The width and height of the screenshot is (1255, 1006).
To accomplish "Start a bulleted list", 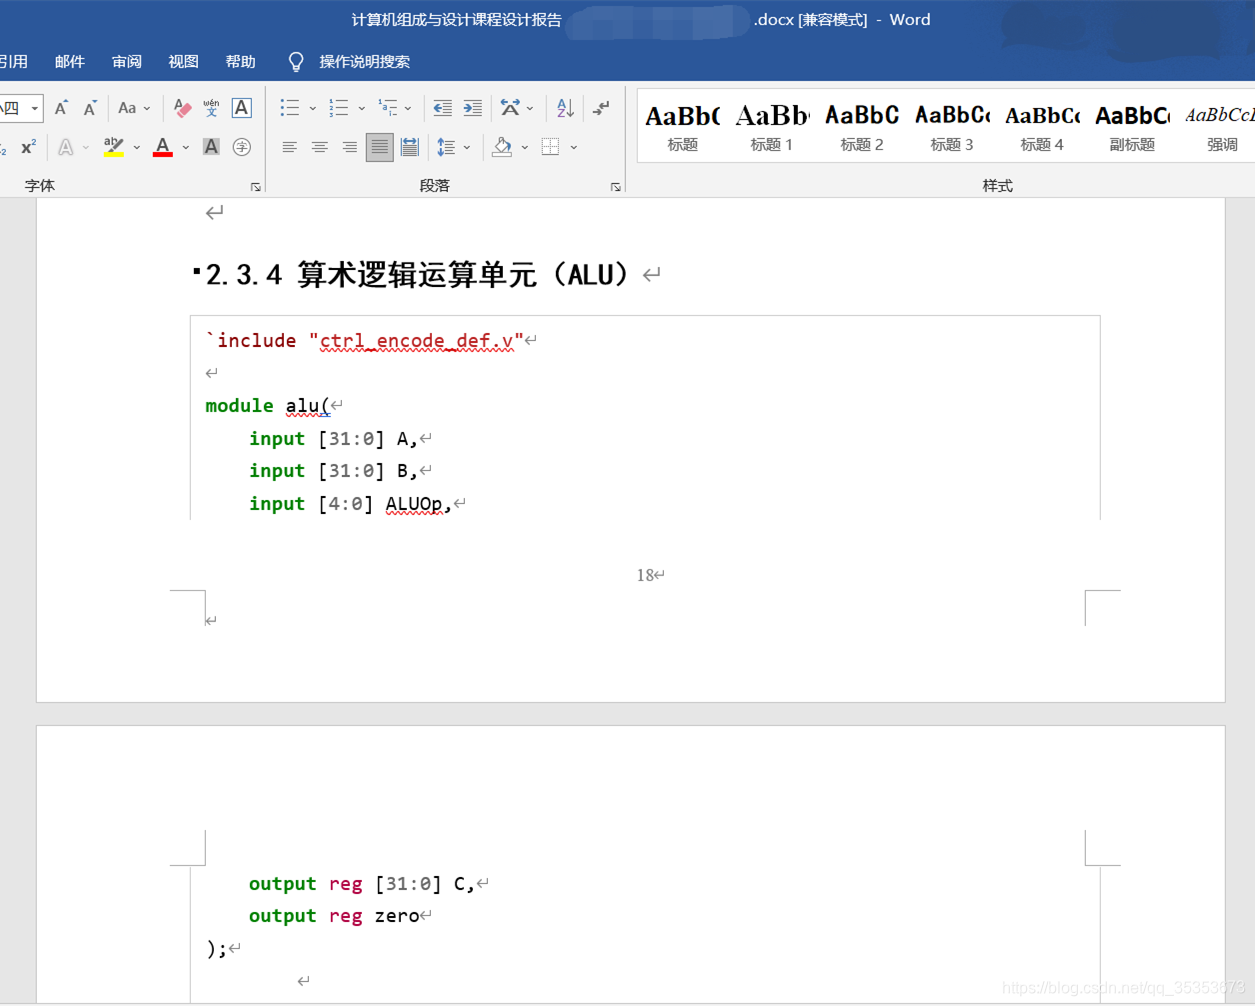I will pos(290,108).
